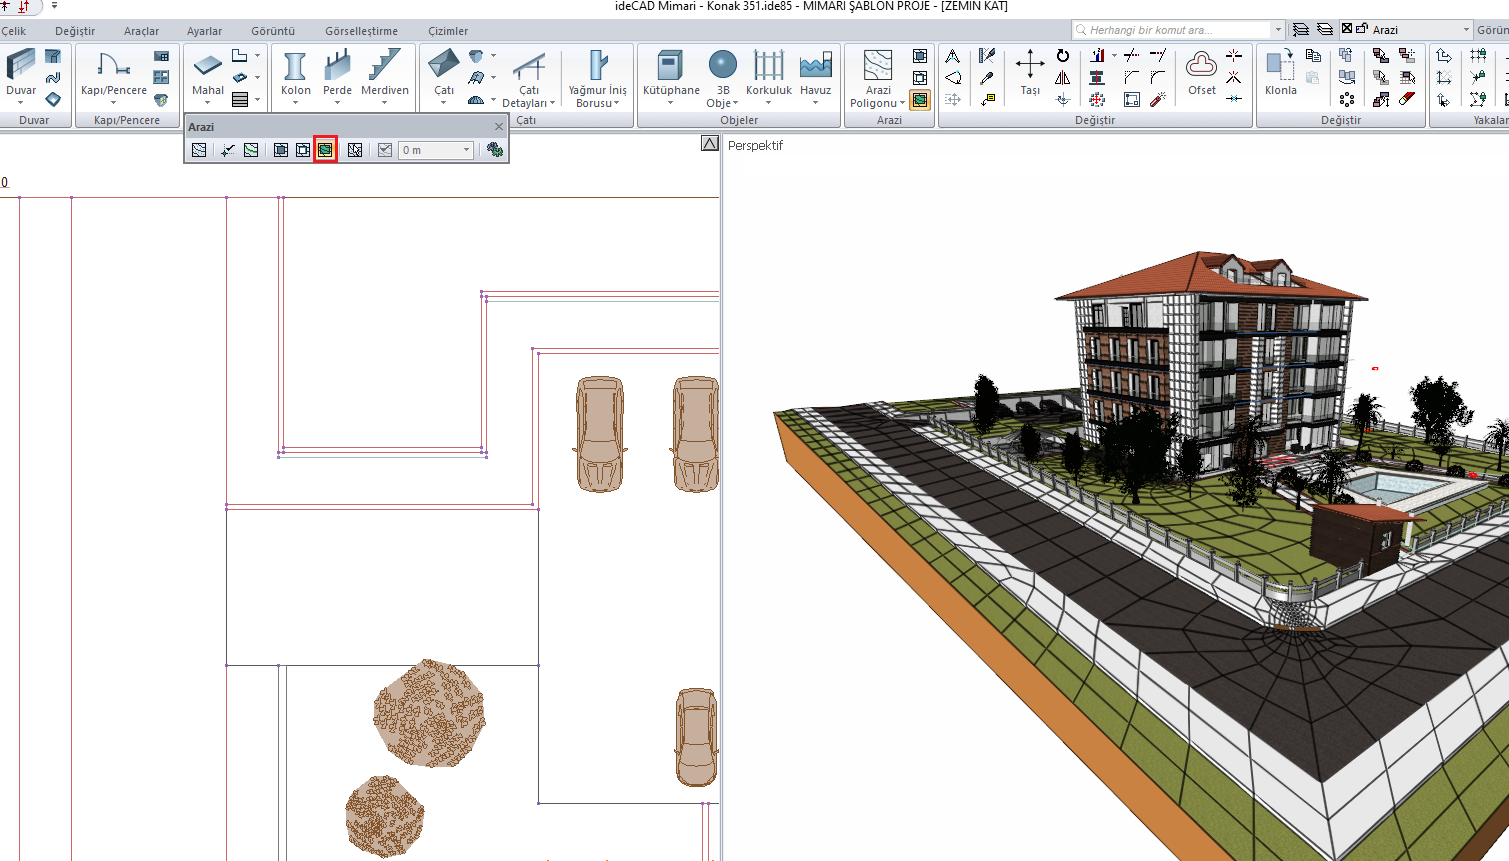Close the floating Arazi toolbar
Viewport: 1509px width, 861px height.
pos(499,127)
